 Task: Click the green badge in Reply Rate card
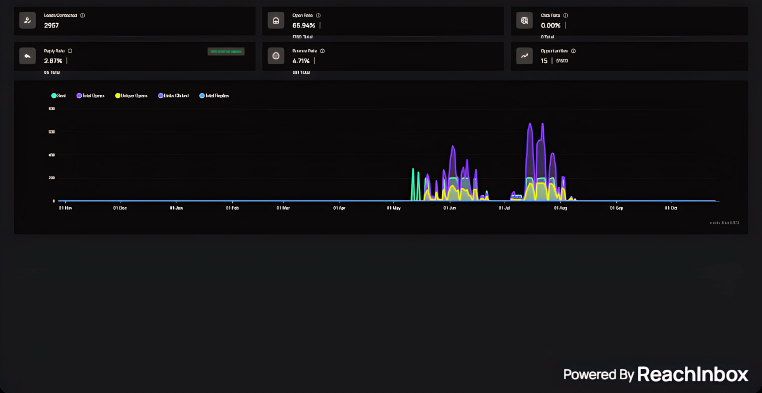point(226,51)
